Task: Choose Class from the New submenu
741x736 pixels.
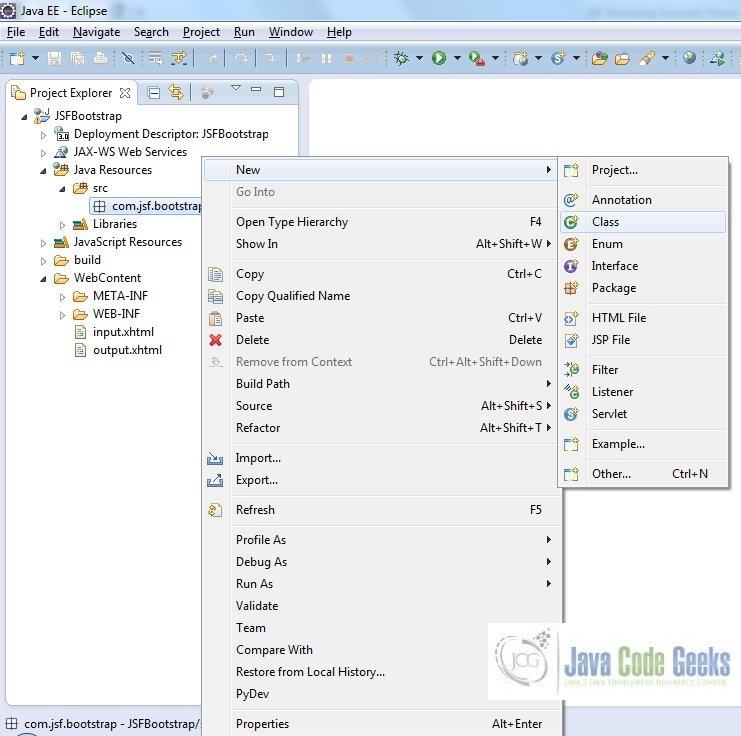Action: 643,222
